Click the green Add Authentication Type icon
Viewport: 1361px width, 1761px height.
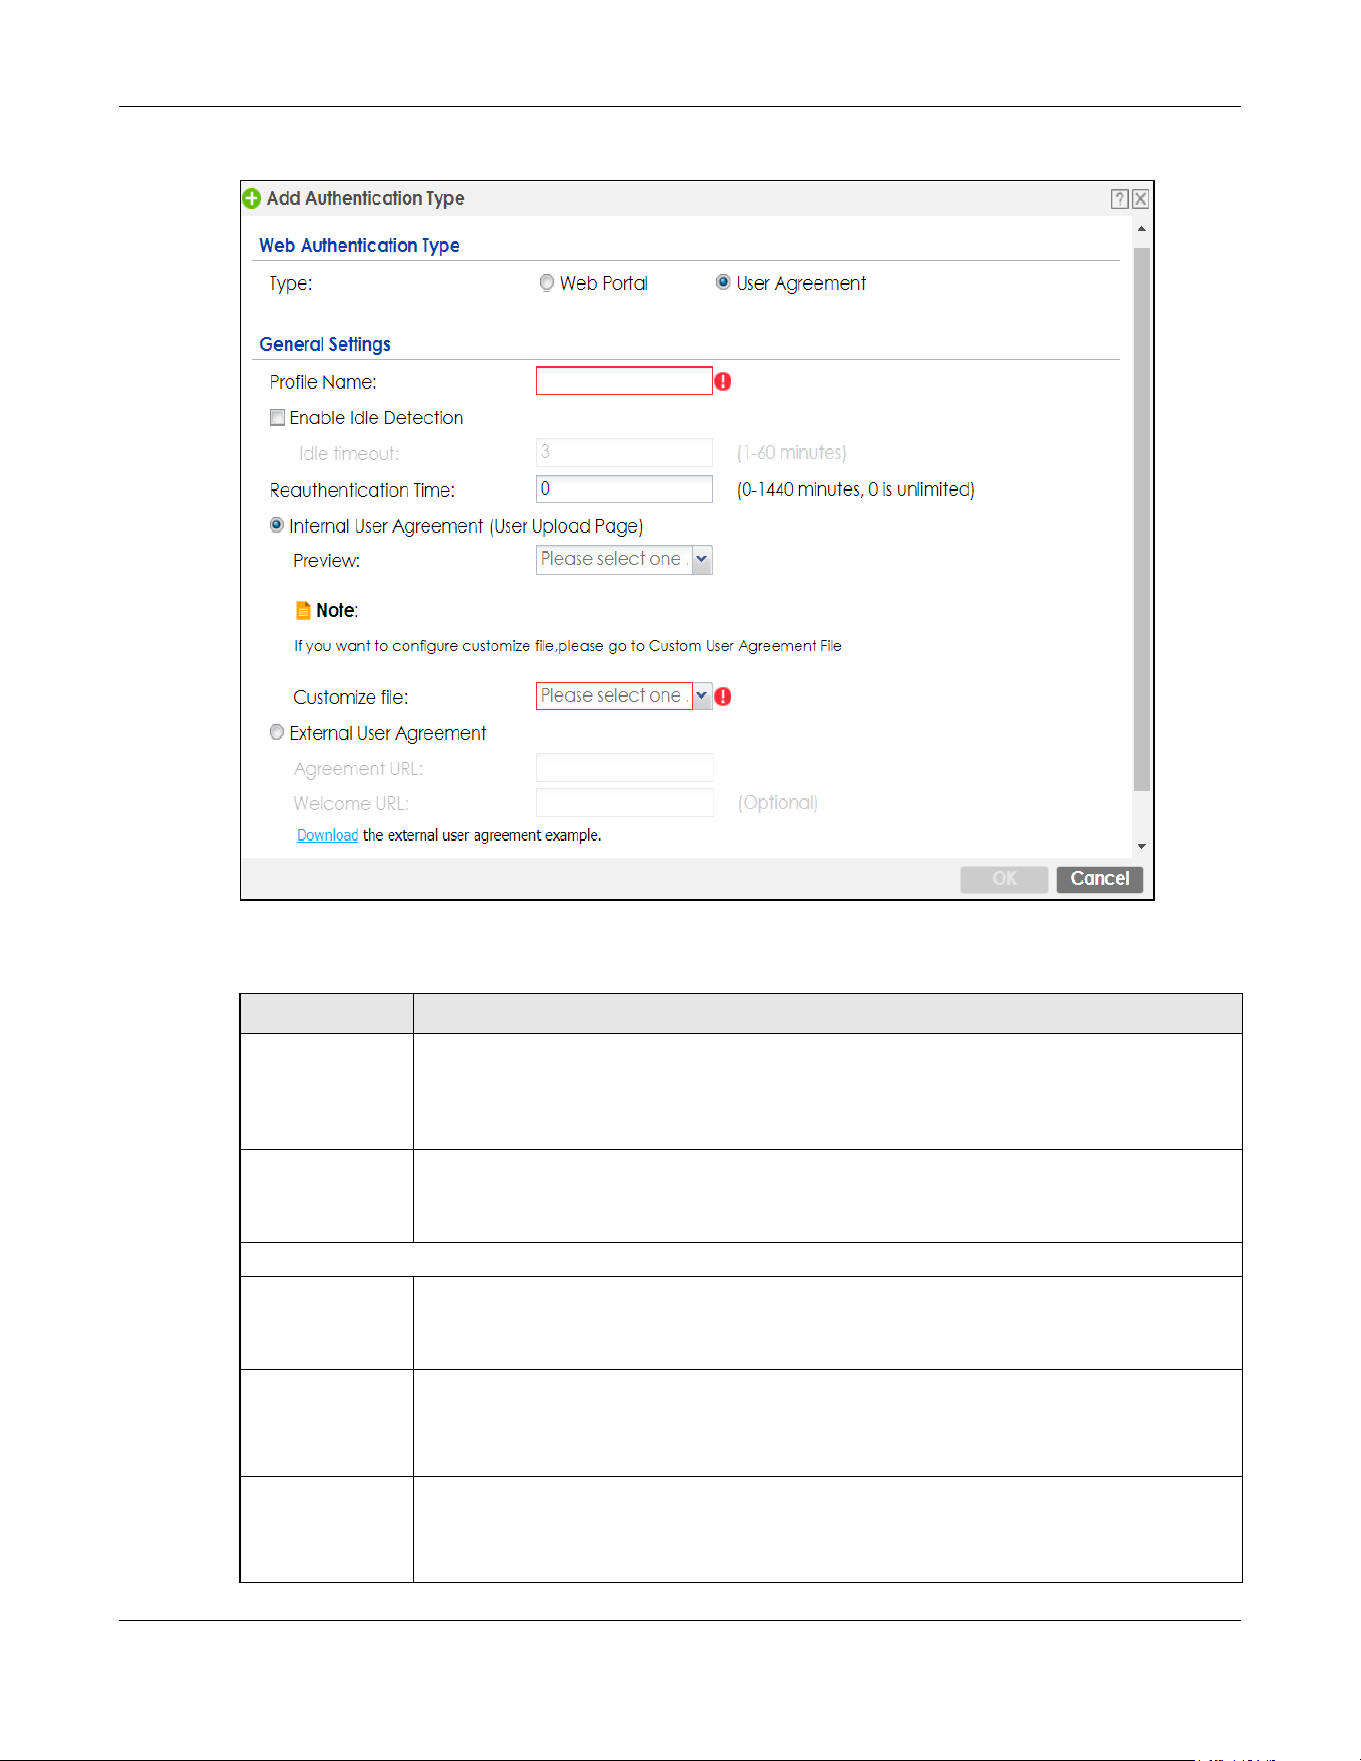coord(252,199)
